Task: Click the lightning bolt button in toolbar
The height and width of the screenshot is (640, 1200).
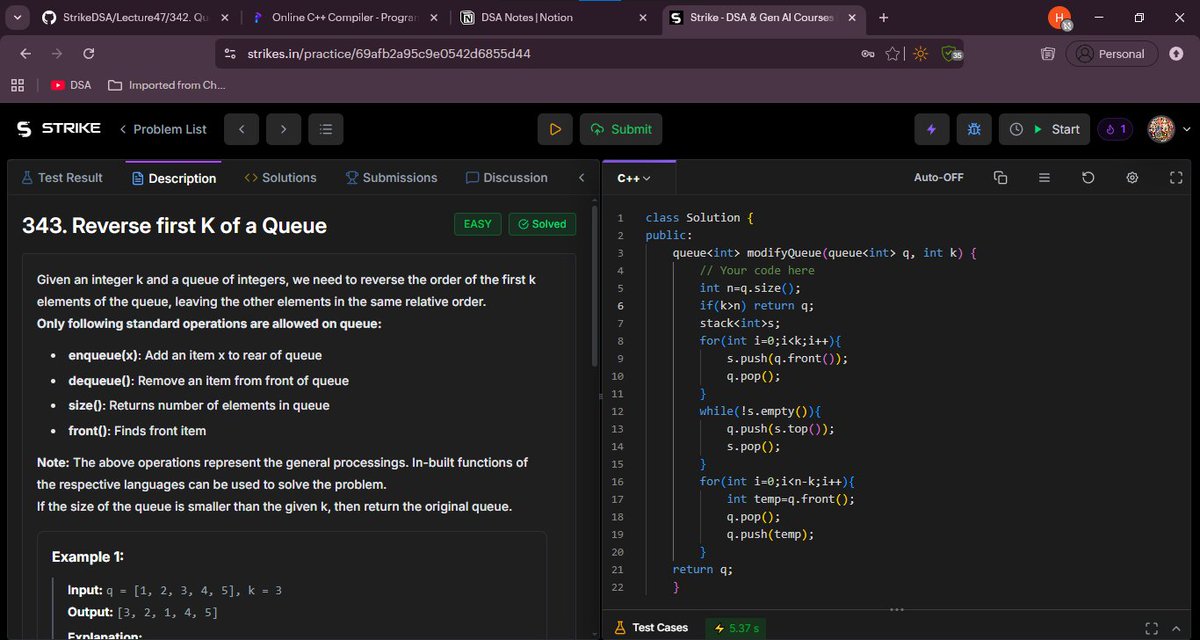Action: (932, 129)
